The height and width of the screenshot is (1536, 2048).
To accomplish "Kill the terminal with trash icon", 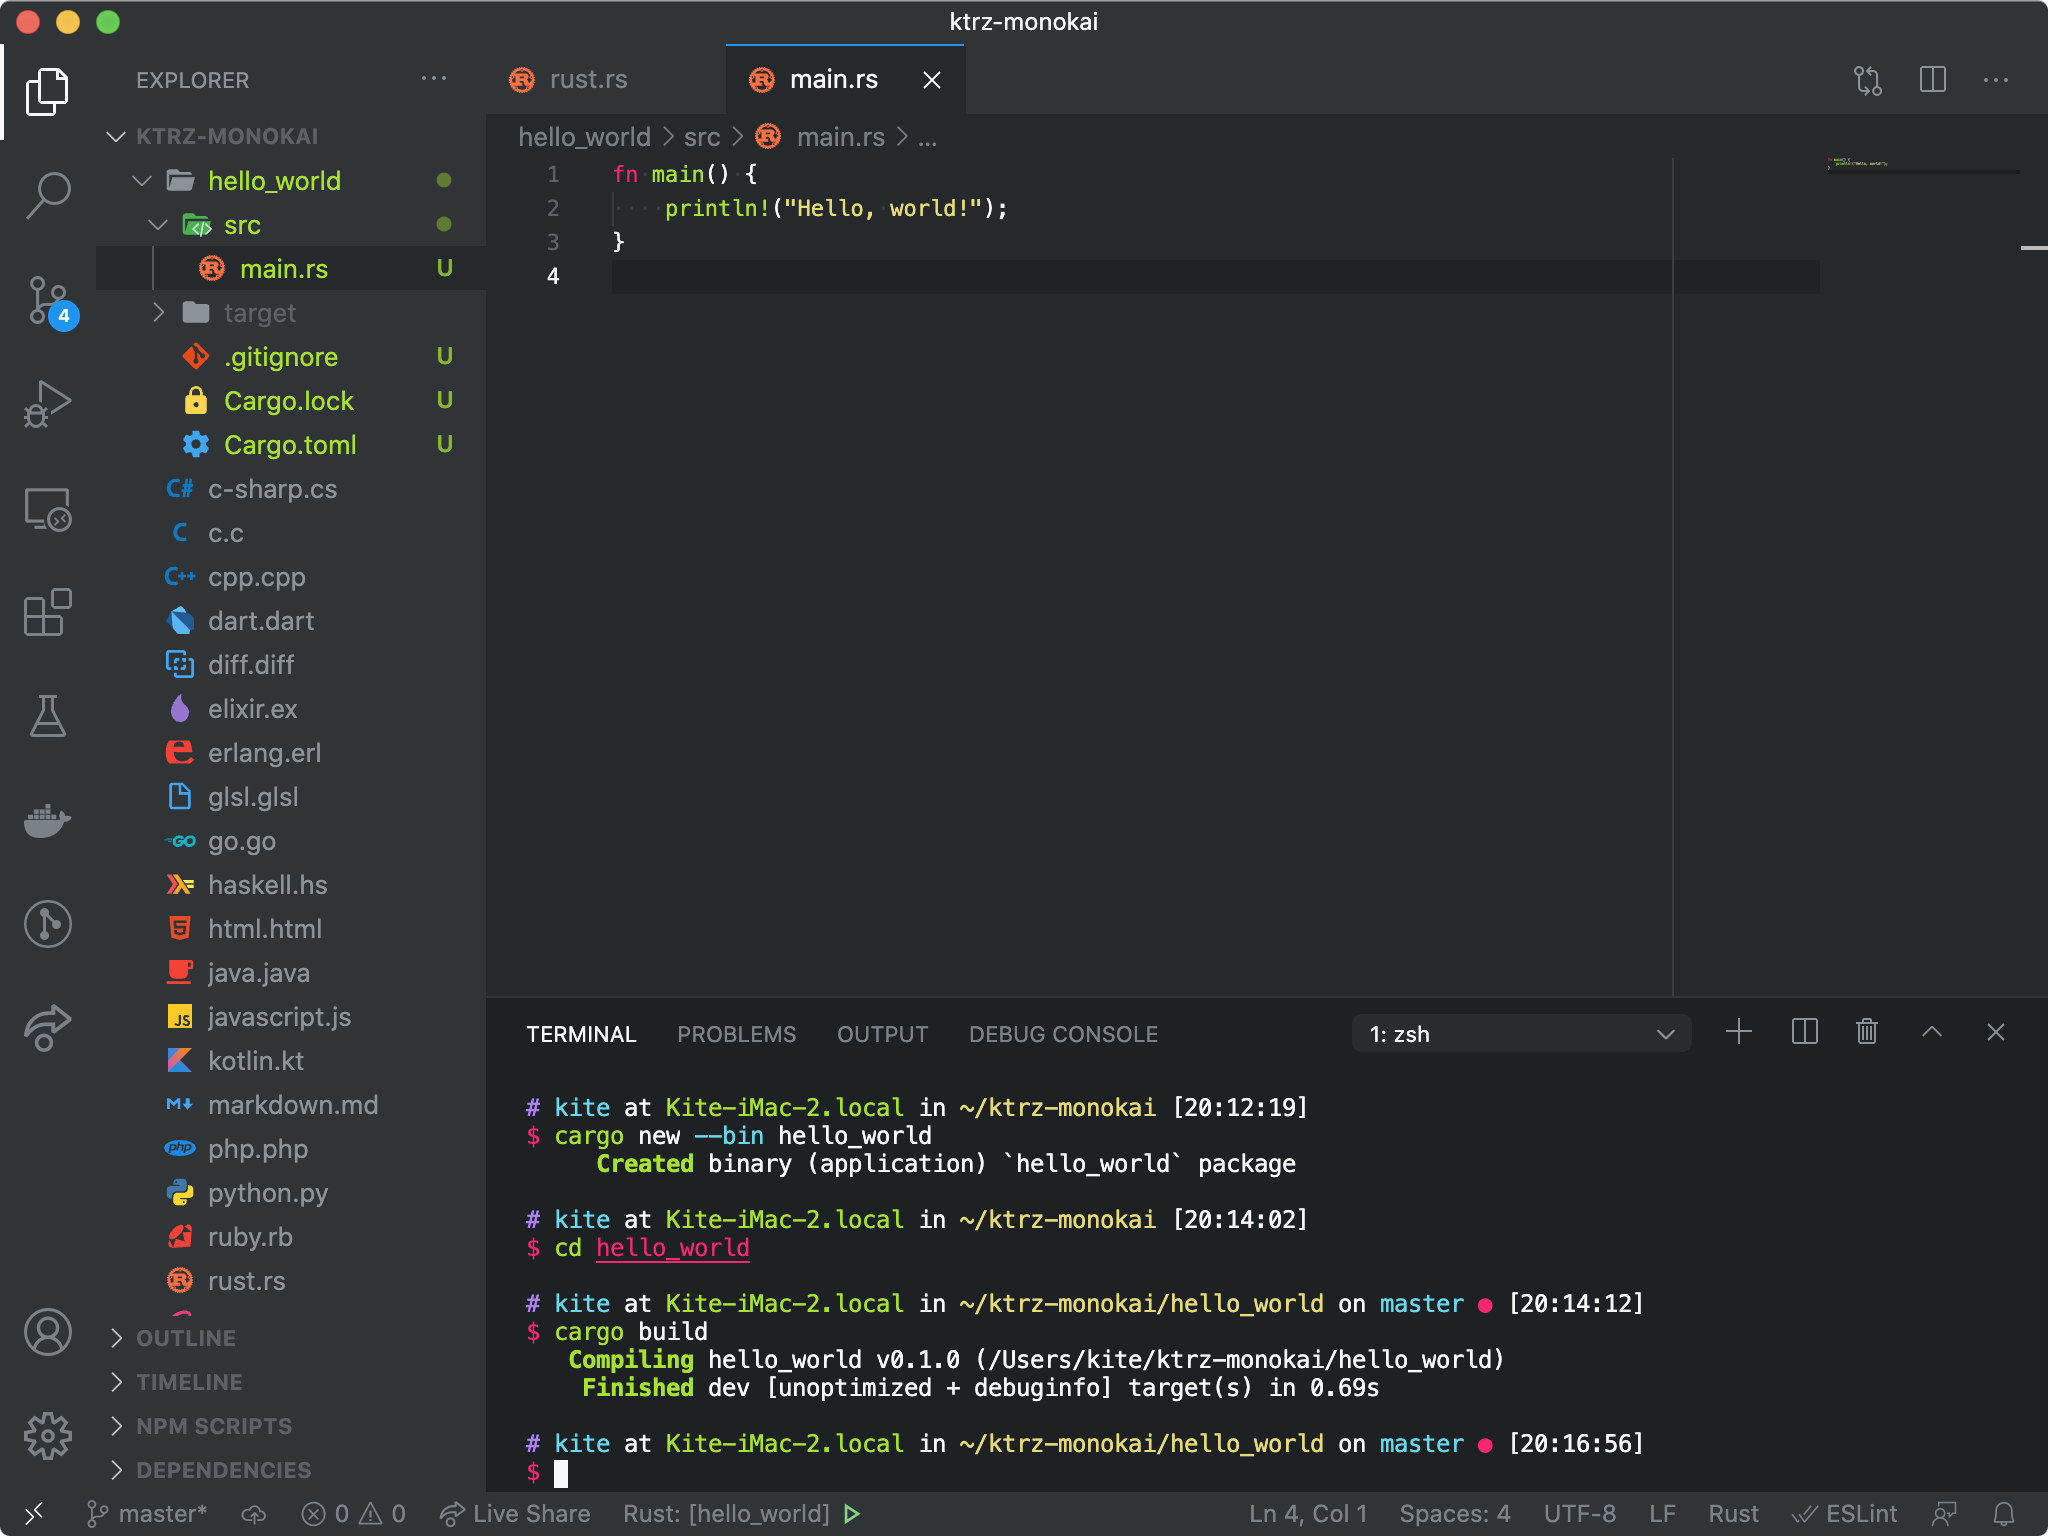I will point(1866,1032).
